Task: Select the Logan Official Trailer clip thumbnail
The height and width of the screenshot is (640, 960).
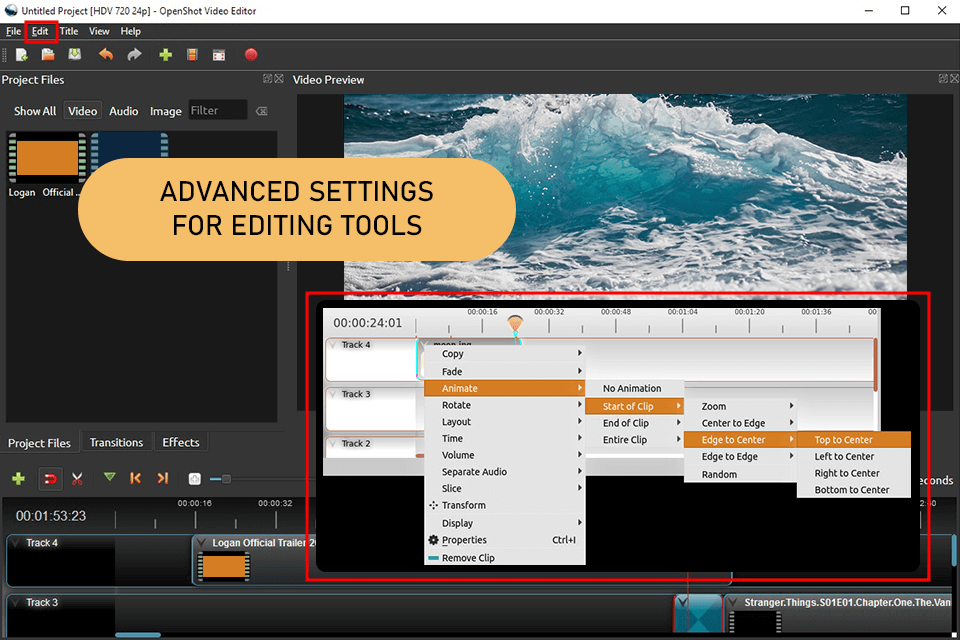Action: tap(224, 566)
